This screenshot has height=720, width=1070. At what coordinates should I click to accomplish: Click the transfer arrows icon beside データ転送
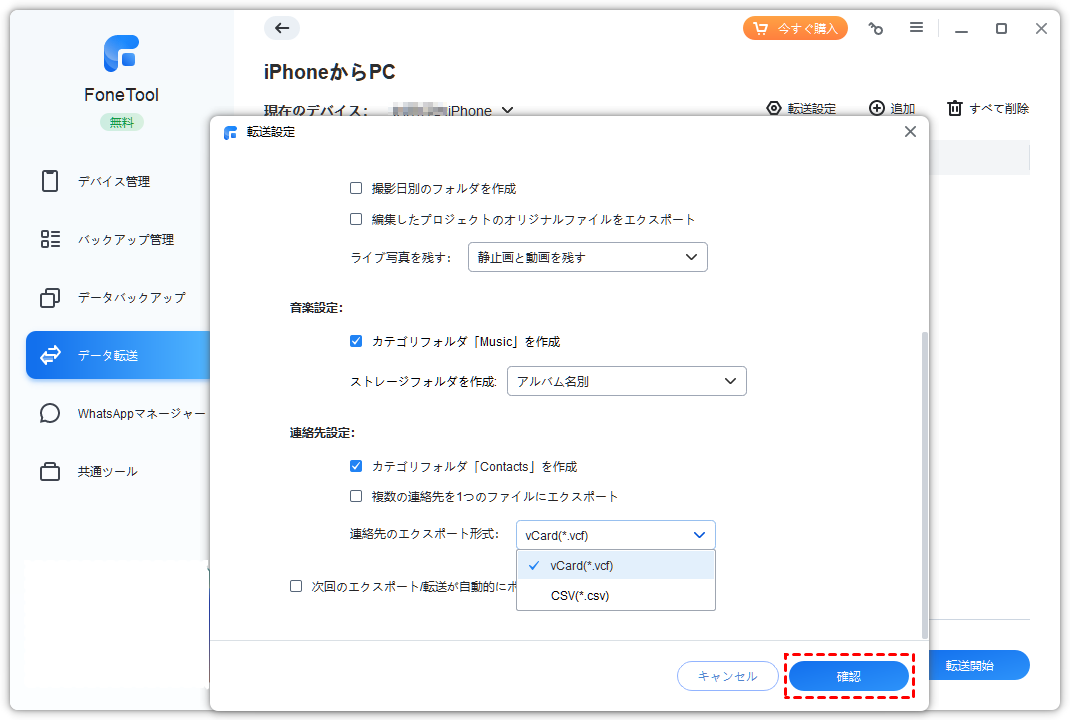[x=50, y=355]
